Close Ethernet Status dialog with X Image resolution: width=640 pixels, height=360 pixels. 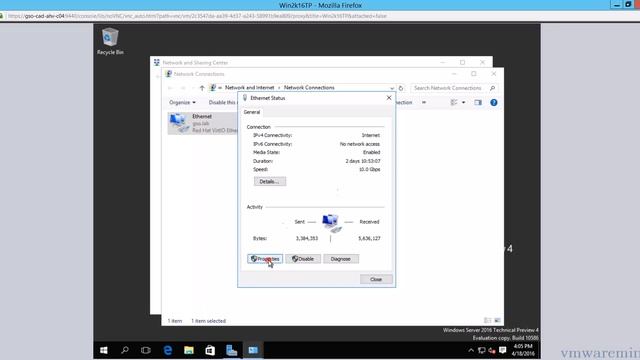tap(389, 98)
